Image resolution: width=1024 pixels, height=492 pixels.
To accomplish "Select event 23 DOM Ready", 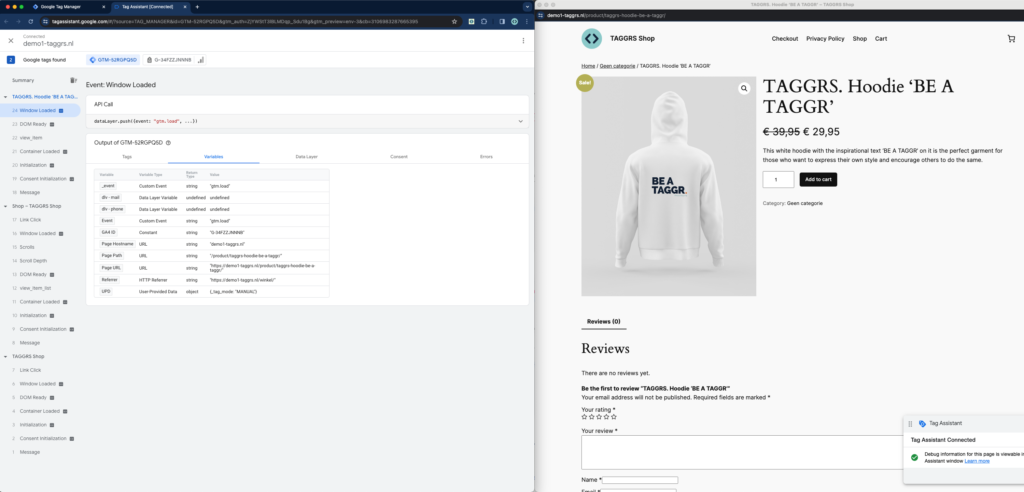I will (40, 124).
